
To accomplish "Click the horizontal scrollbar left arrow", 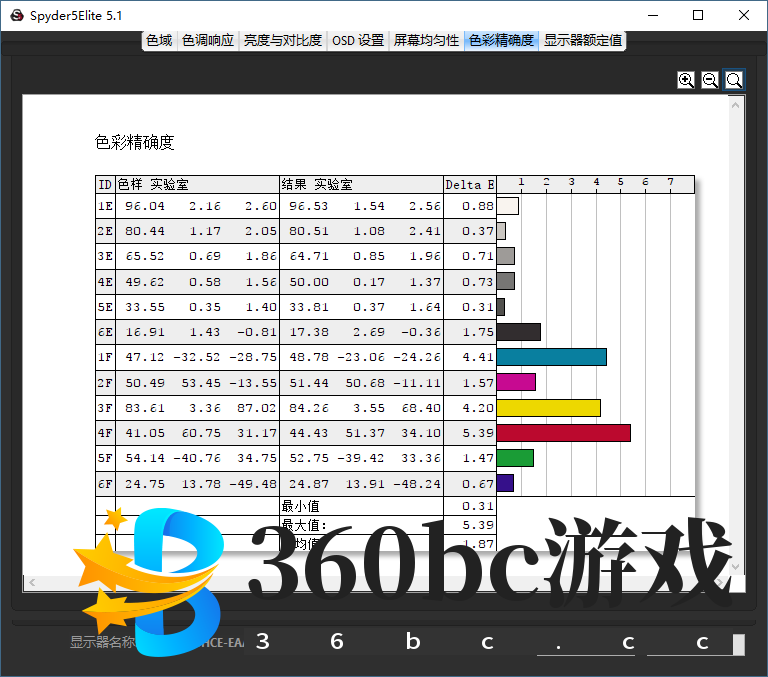I will (31, 582).
